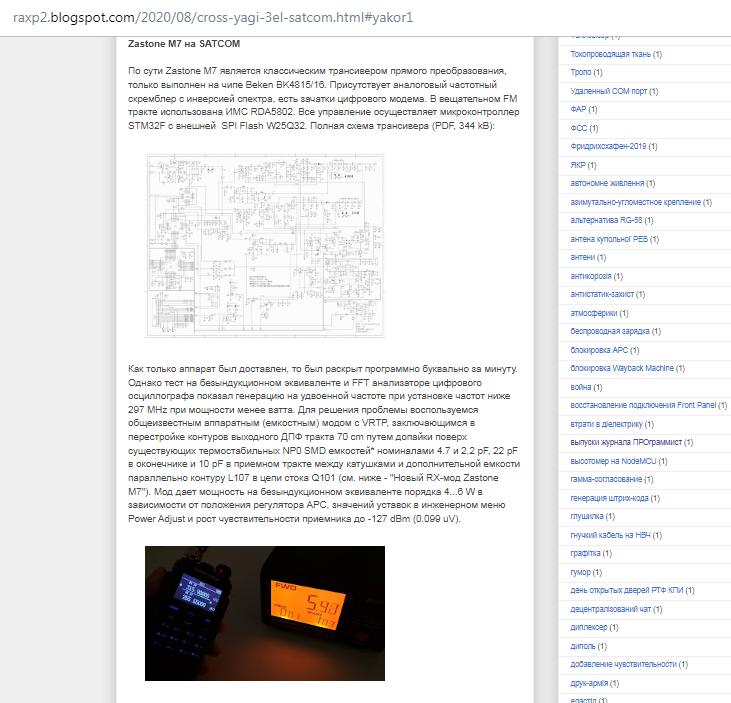731x703 pixels.
Task: Open tag 'генерация штрих-кода'
Action: 609,498
